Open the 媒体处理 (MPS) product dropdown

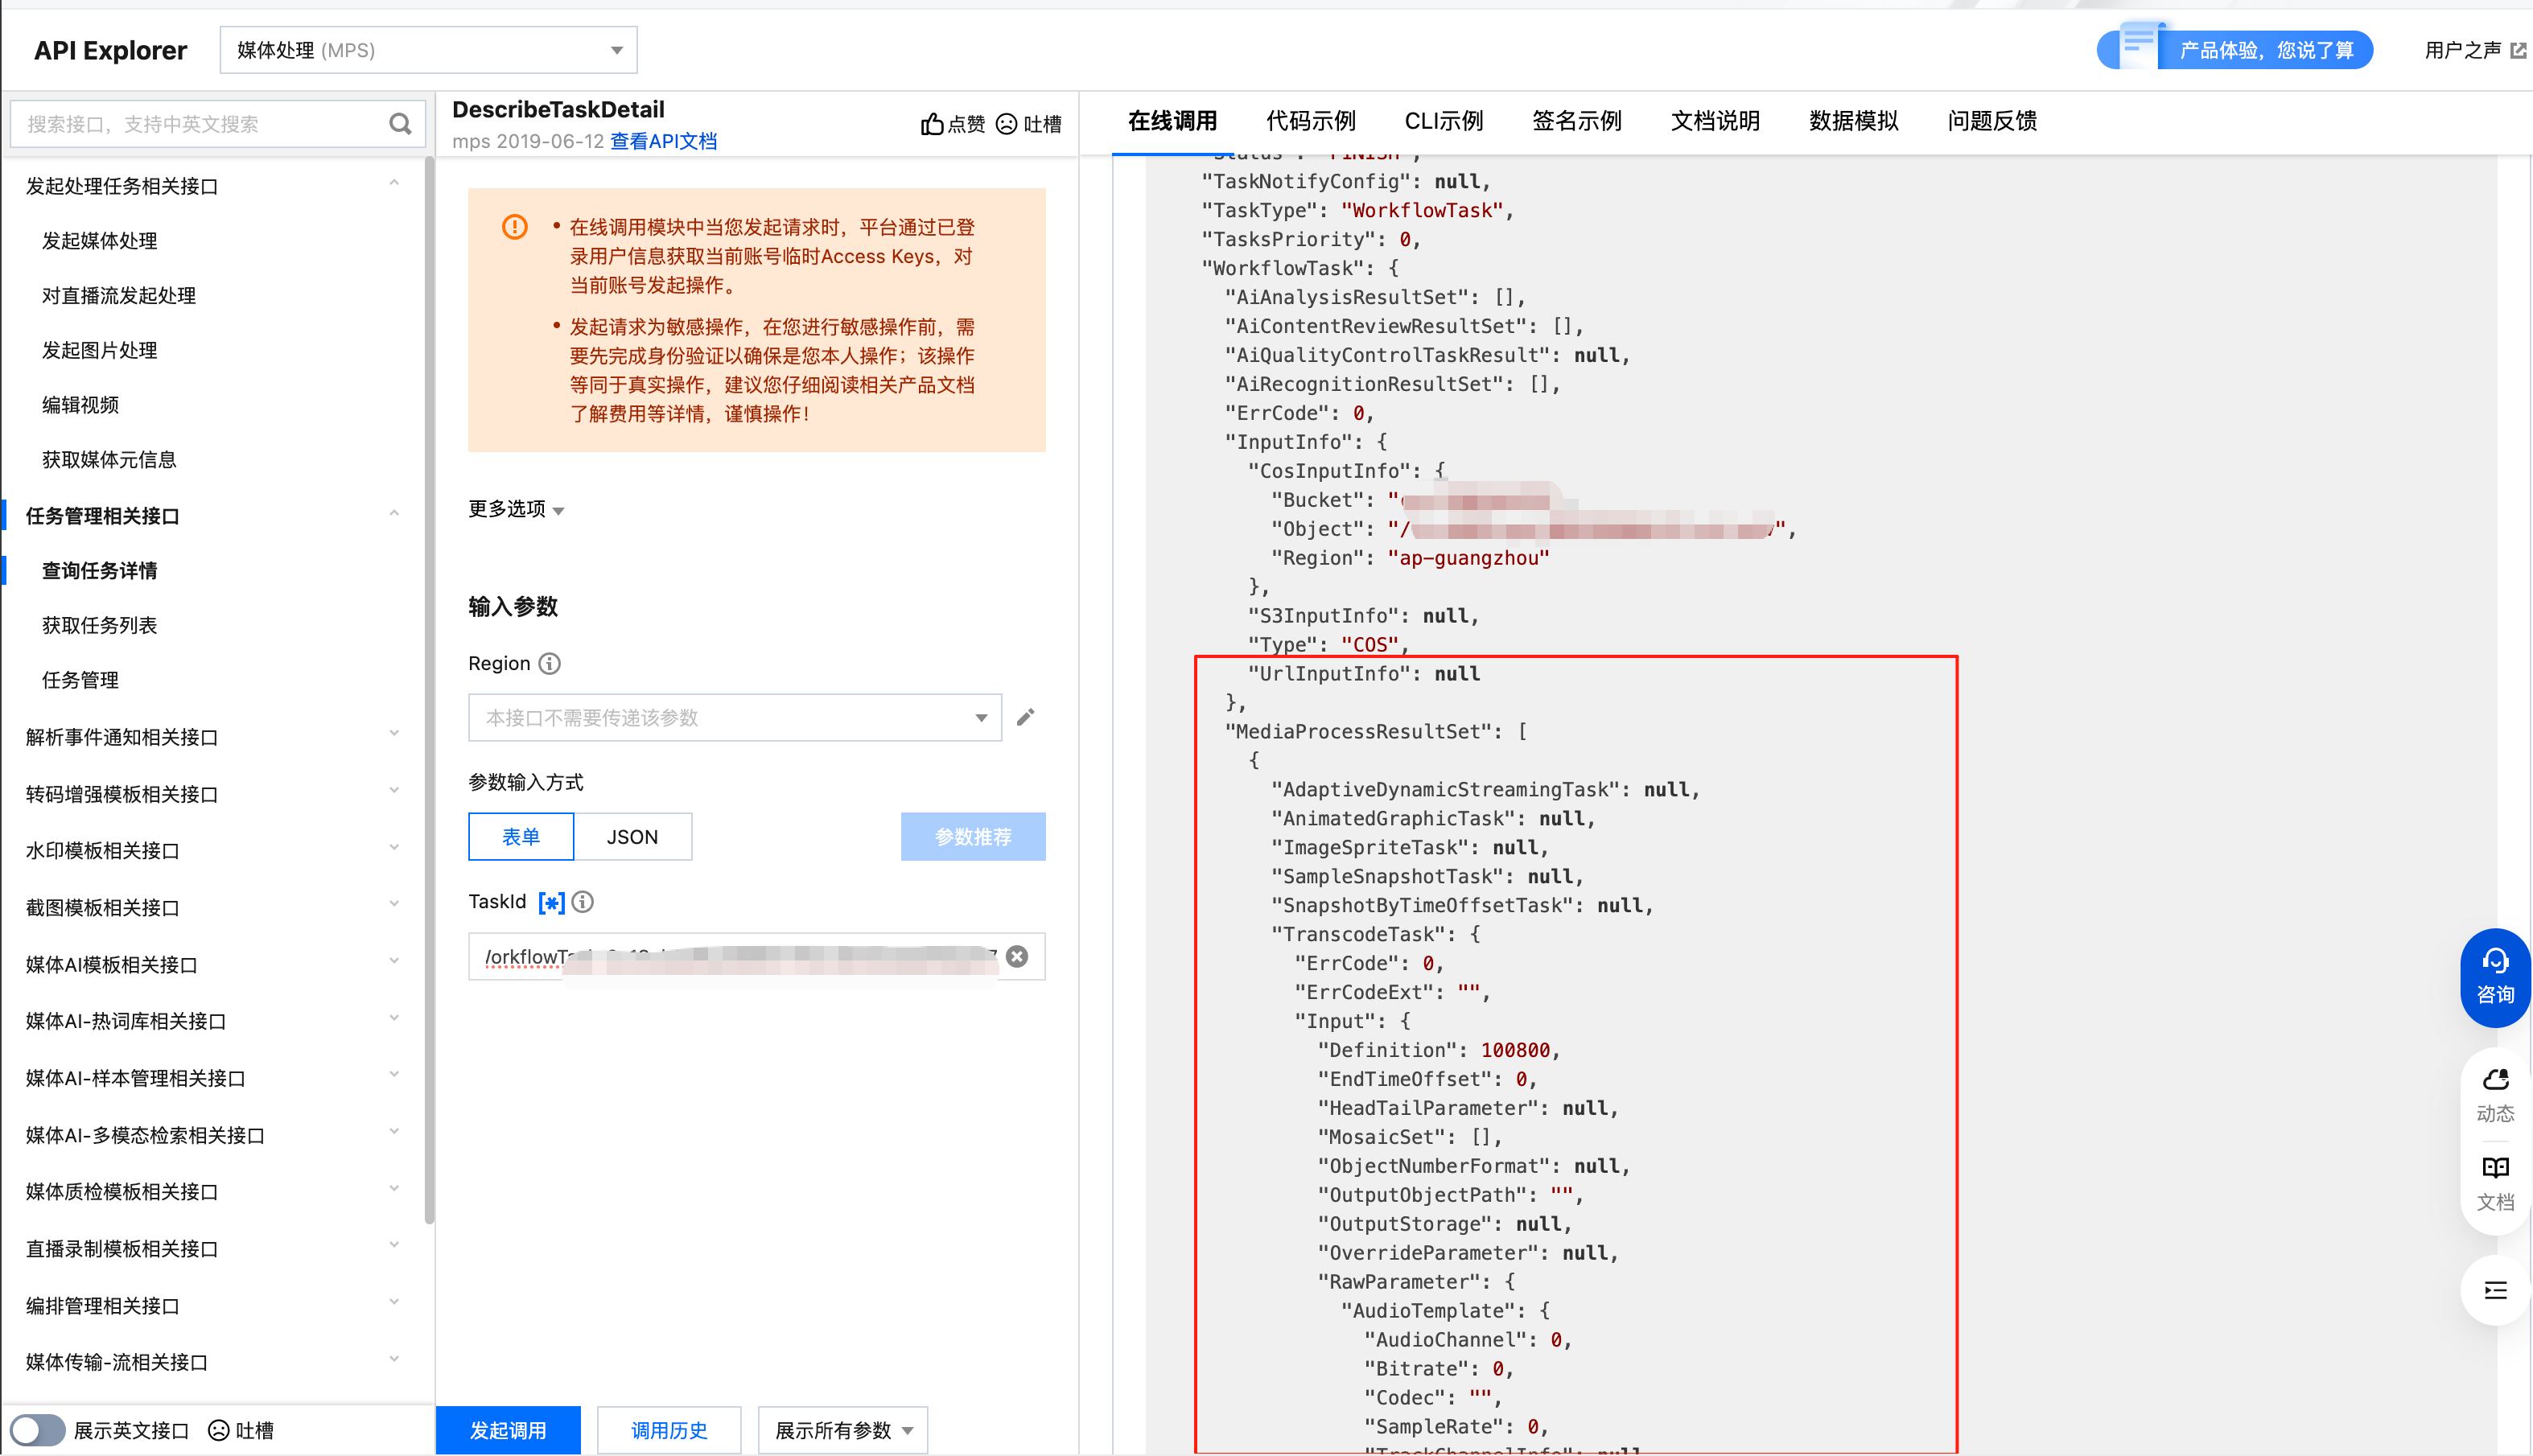428,50
